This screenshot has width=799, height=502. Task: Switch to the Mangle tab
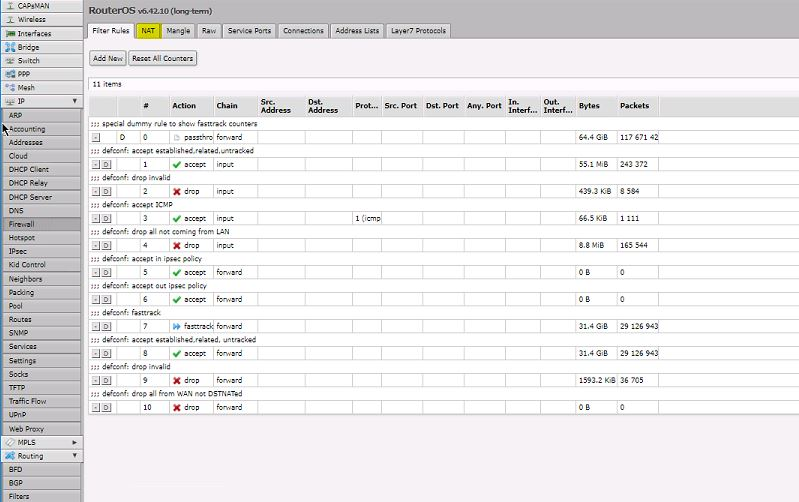(178, 31)
